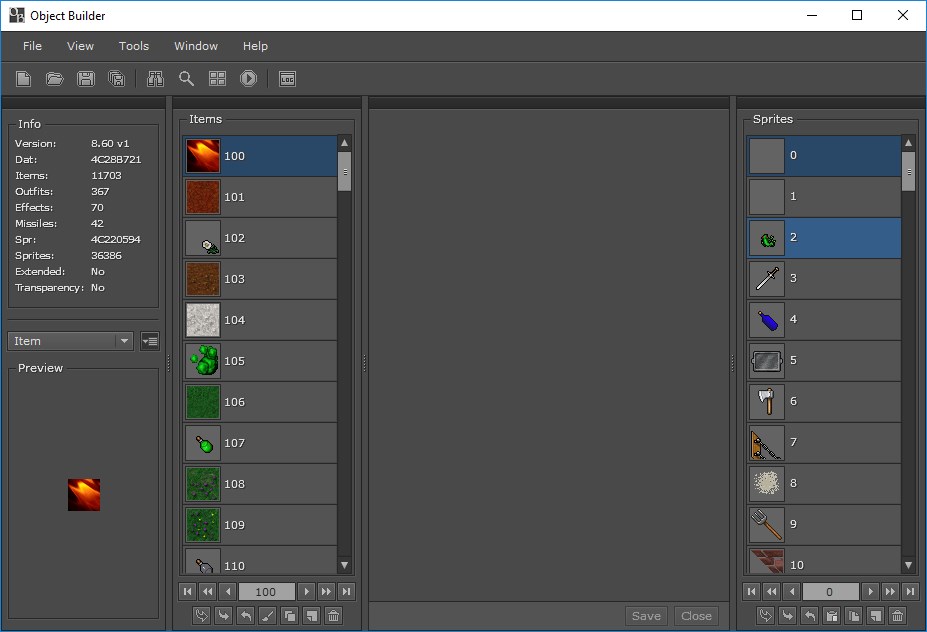The image size is (927, 632).
Task: Click Sprites list scrollbar thumb
Action: pos(909,171)
